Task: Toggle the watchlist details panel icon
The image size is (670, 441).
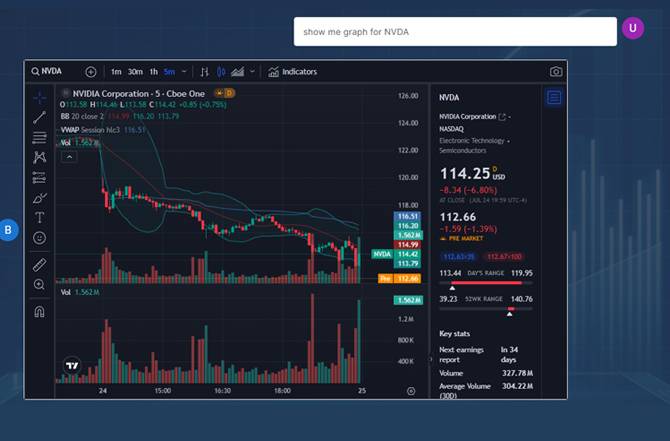Action: [554, 97]
